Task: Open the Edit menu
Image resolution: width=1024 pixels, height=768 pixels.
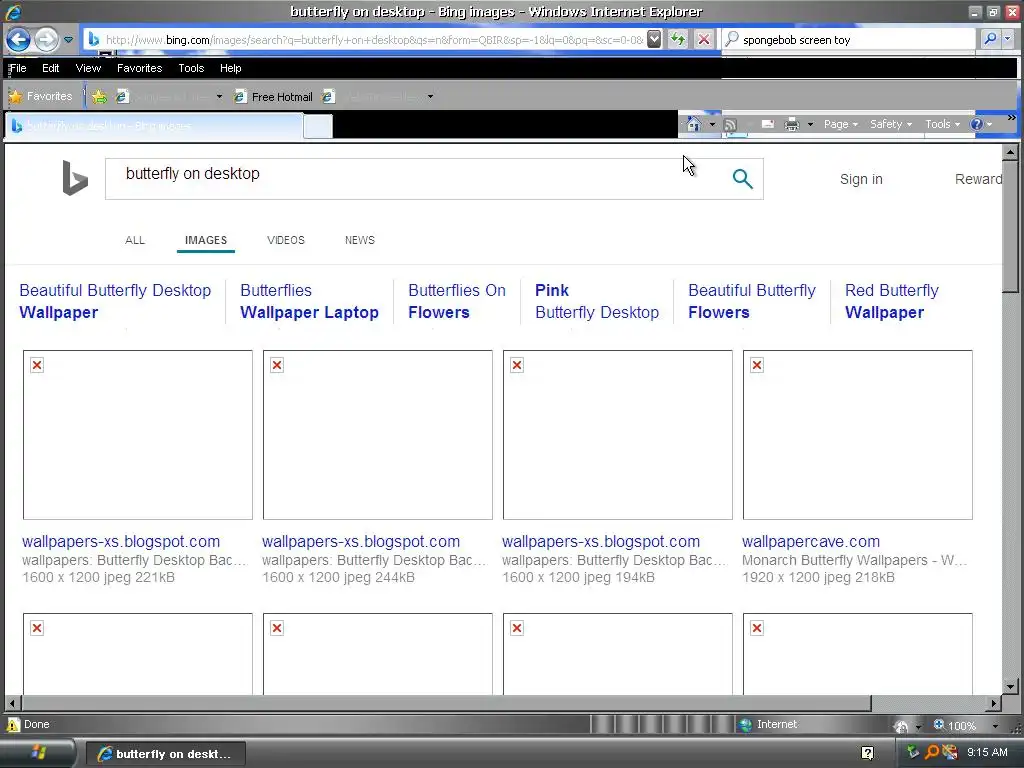Action: point(50,68)
